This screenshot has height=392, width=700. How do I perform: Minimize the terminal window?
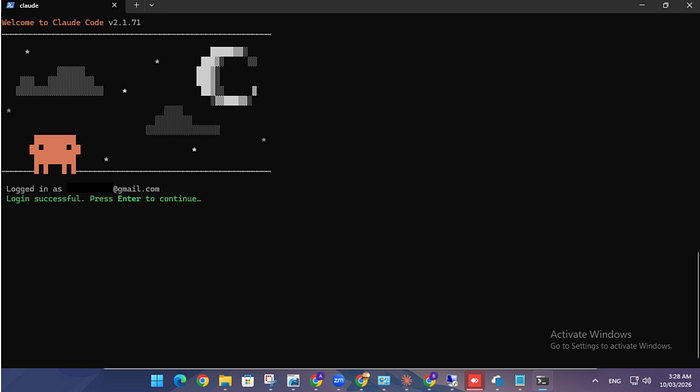pos(642,5)
